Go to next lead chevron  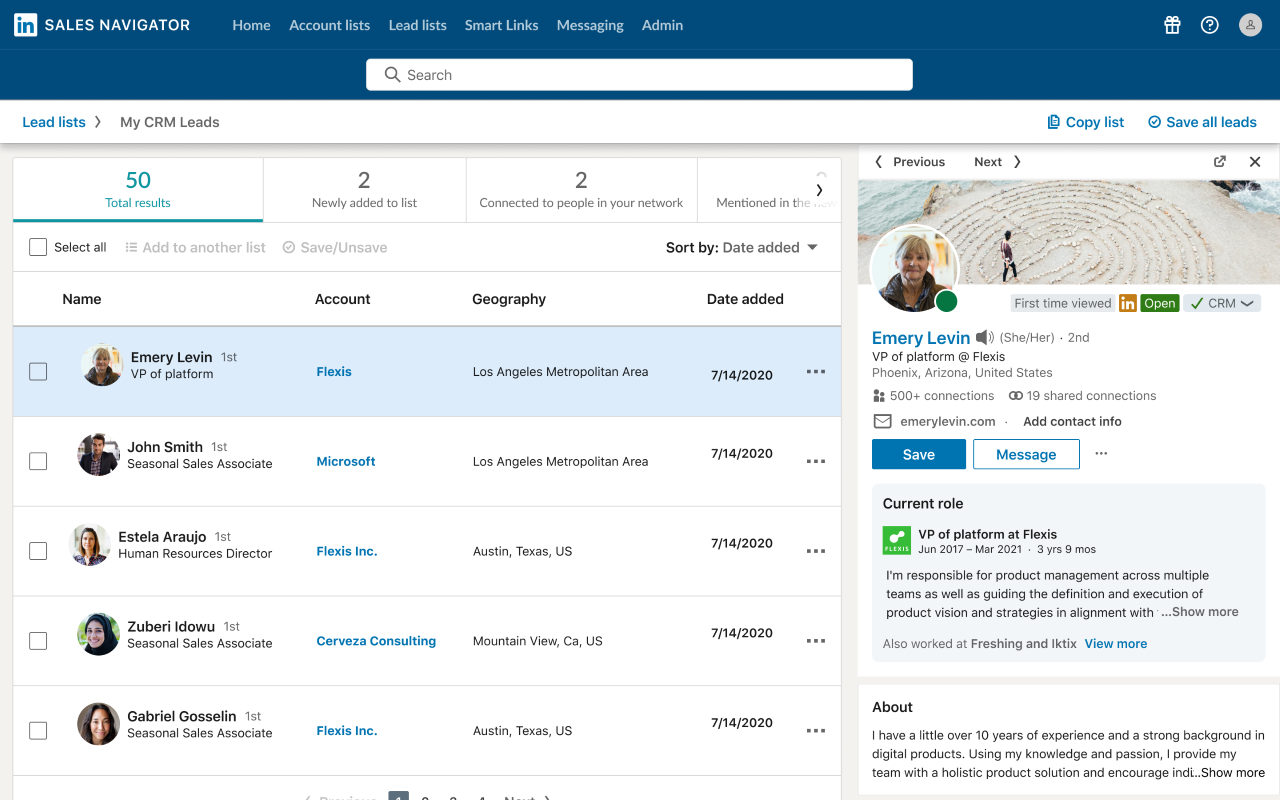coord(1017,161)
